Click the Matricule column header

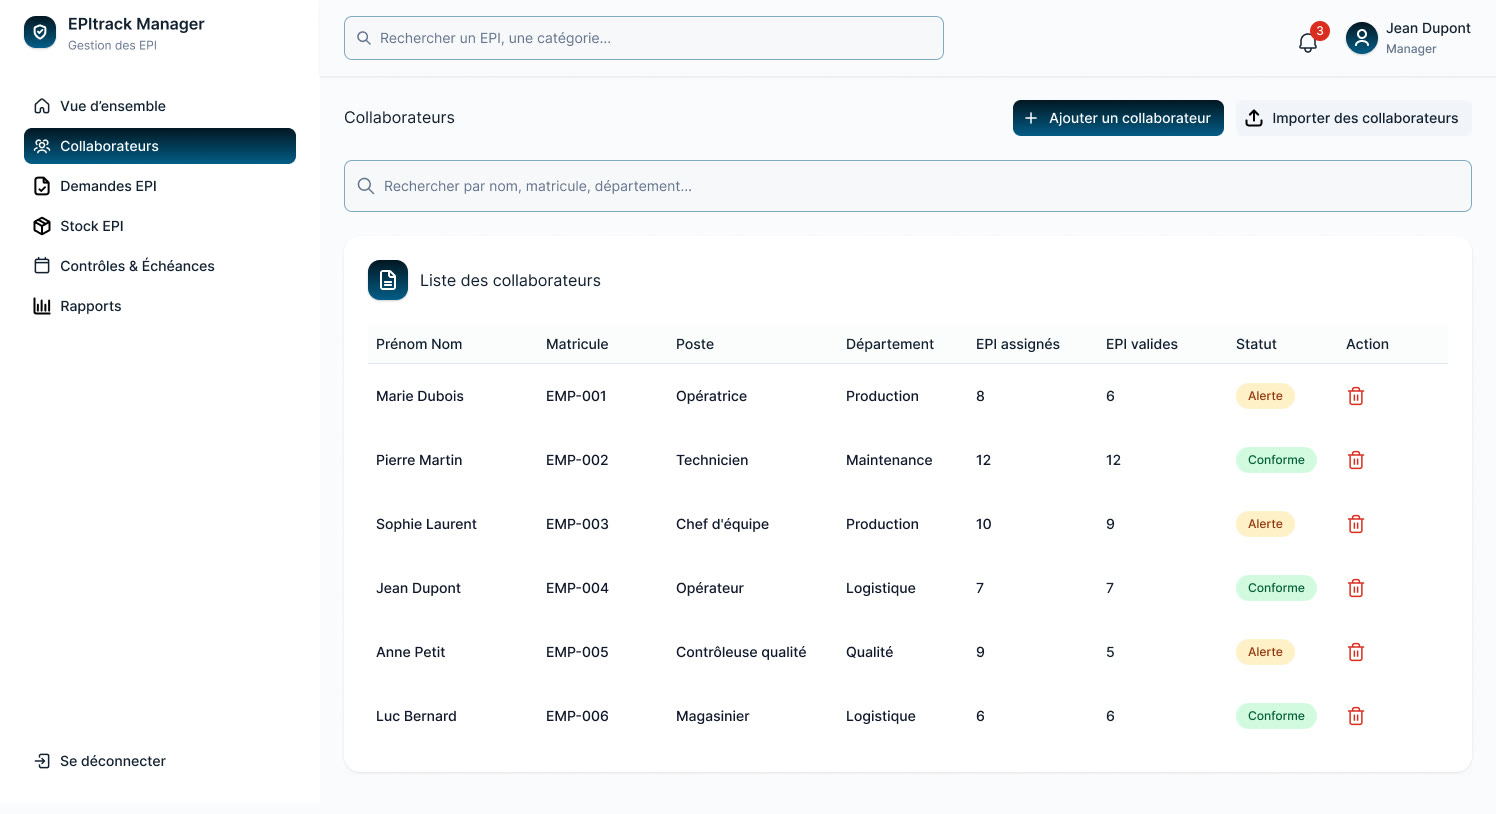pyautogui.click(x=577, y=344)
